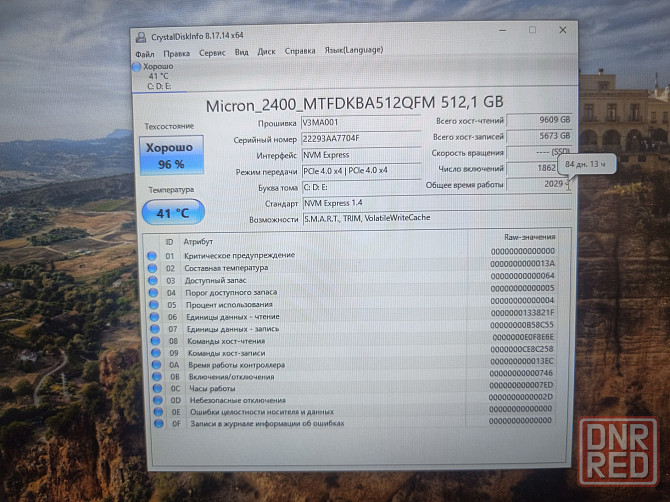Click the standard field NVM Express 1.4
The height and width of the screenshot is (502, 670).
click(x=437, y=203)
